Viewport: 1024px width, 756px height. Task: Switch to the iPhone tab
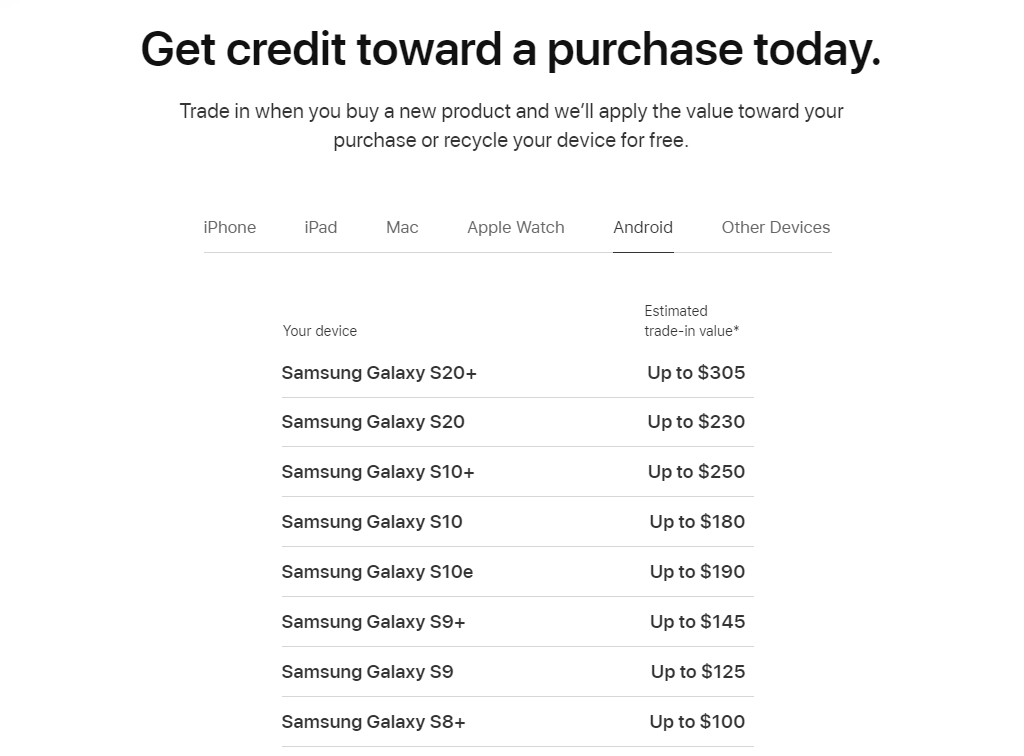coord(229,227)
